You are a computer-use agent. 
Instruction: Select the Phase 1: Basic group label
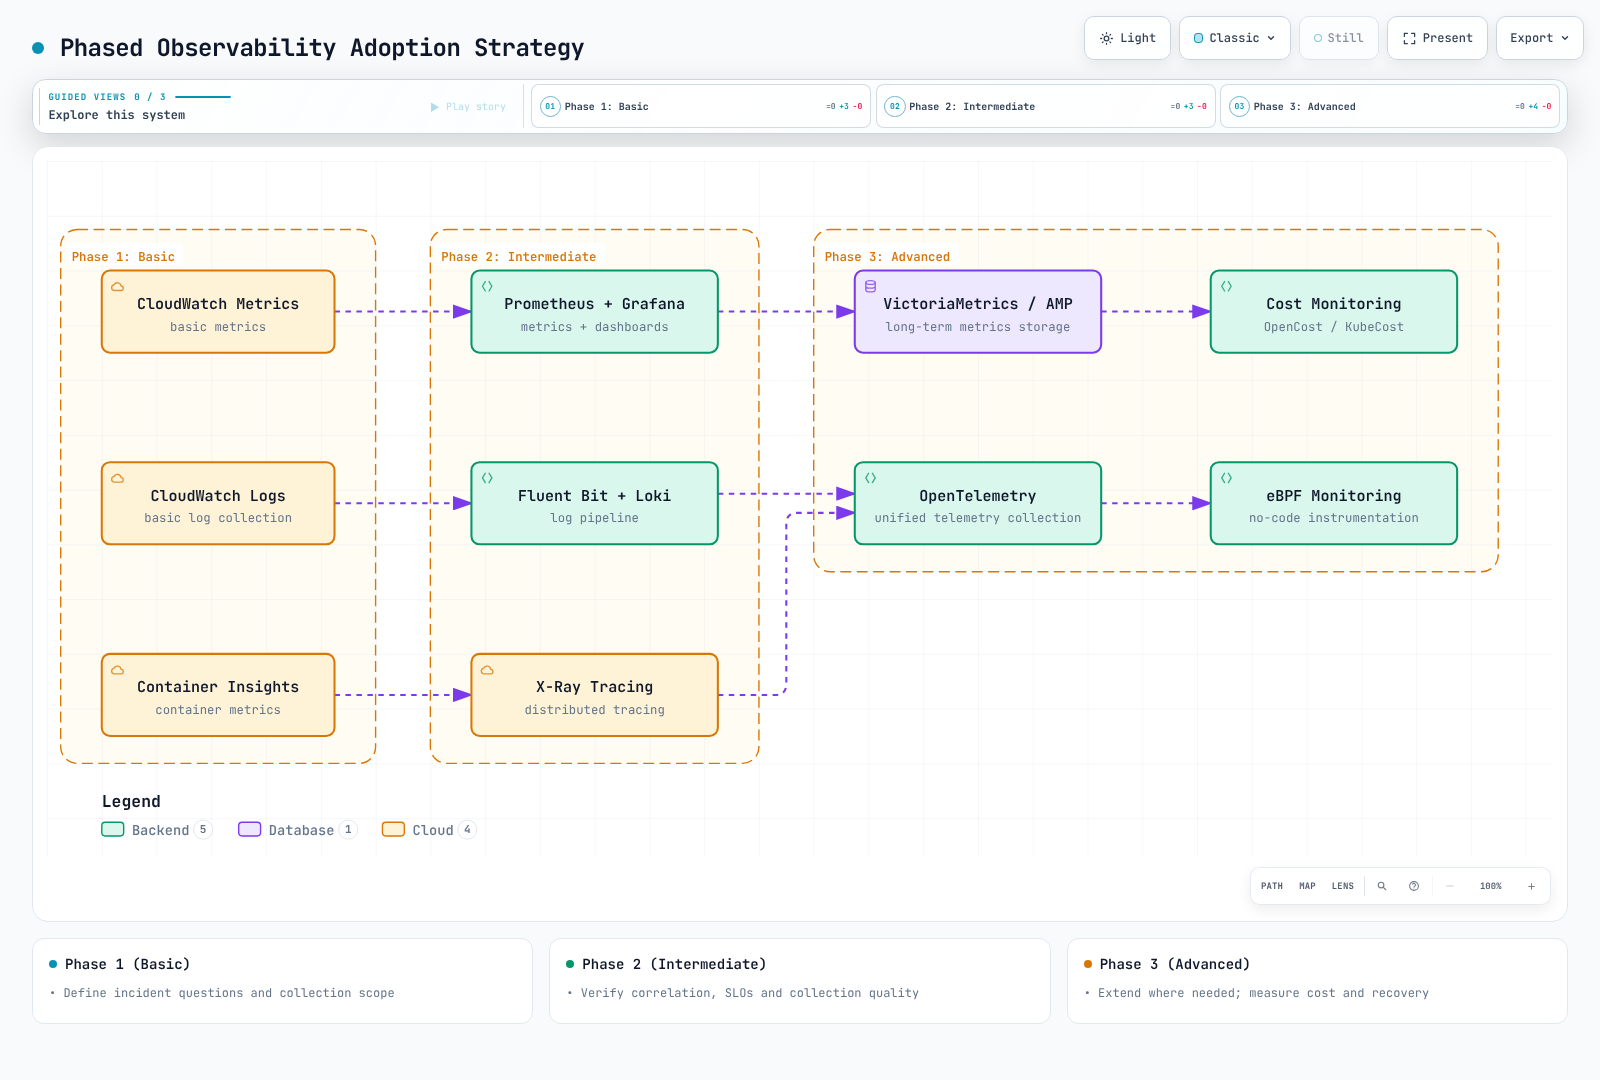tap(123, 257)
